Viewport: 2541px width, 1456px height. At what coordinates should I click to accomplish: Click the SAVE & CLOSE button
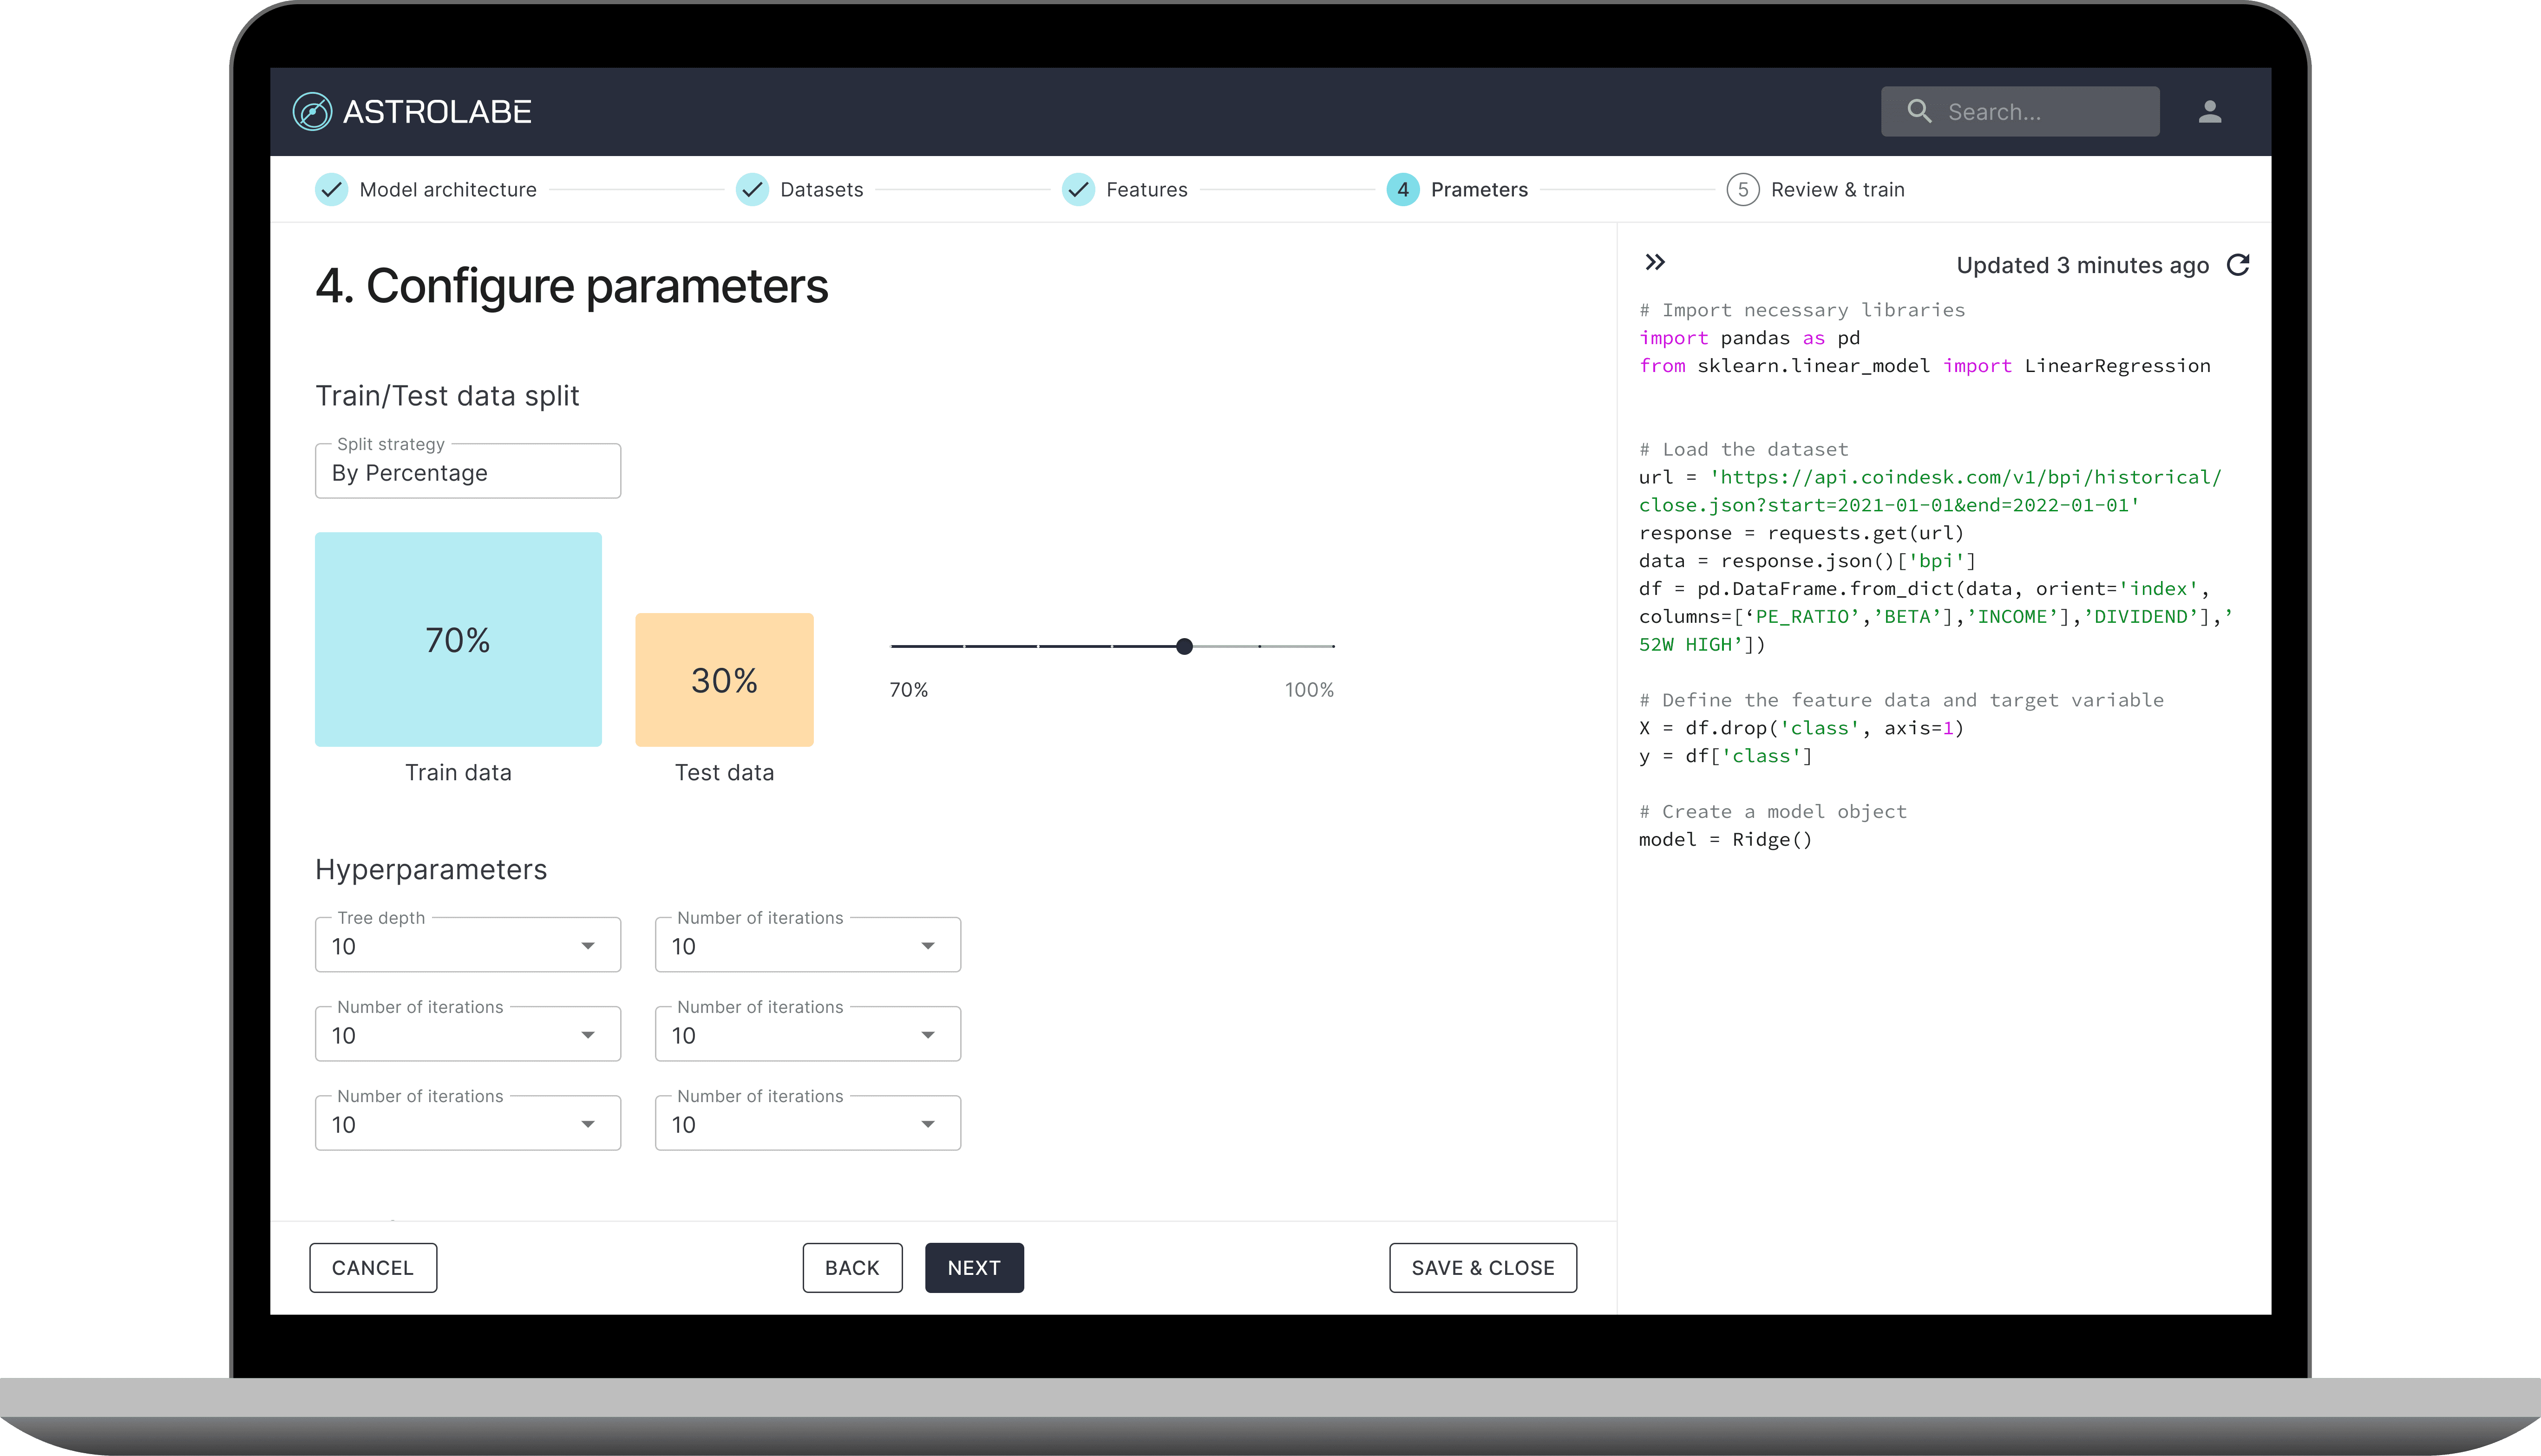point(1482,1268)
